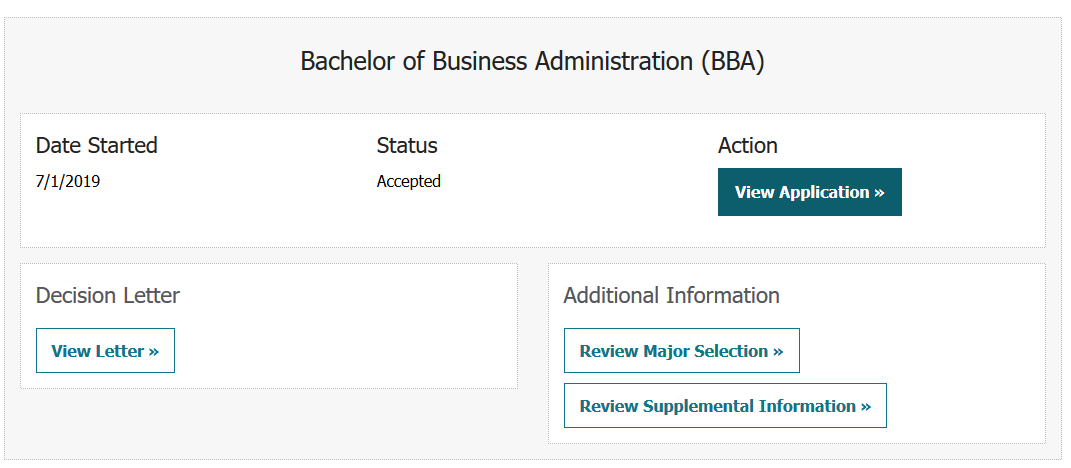Click the Action column label
The width and height of the screenshot is (1071, 468).
tap(748, 145)
